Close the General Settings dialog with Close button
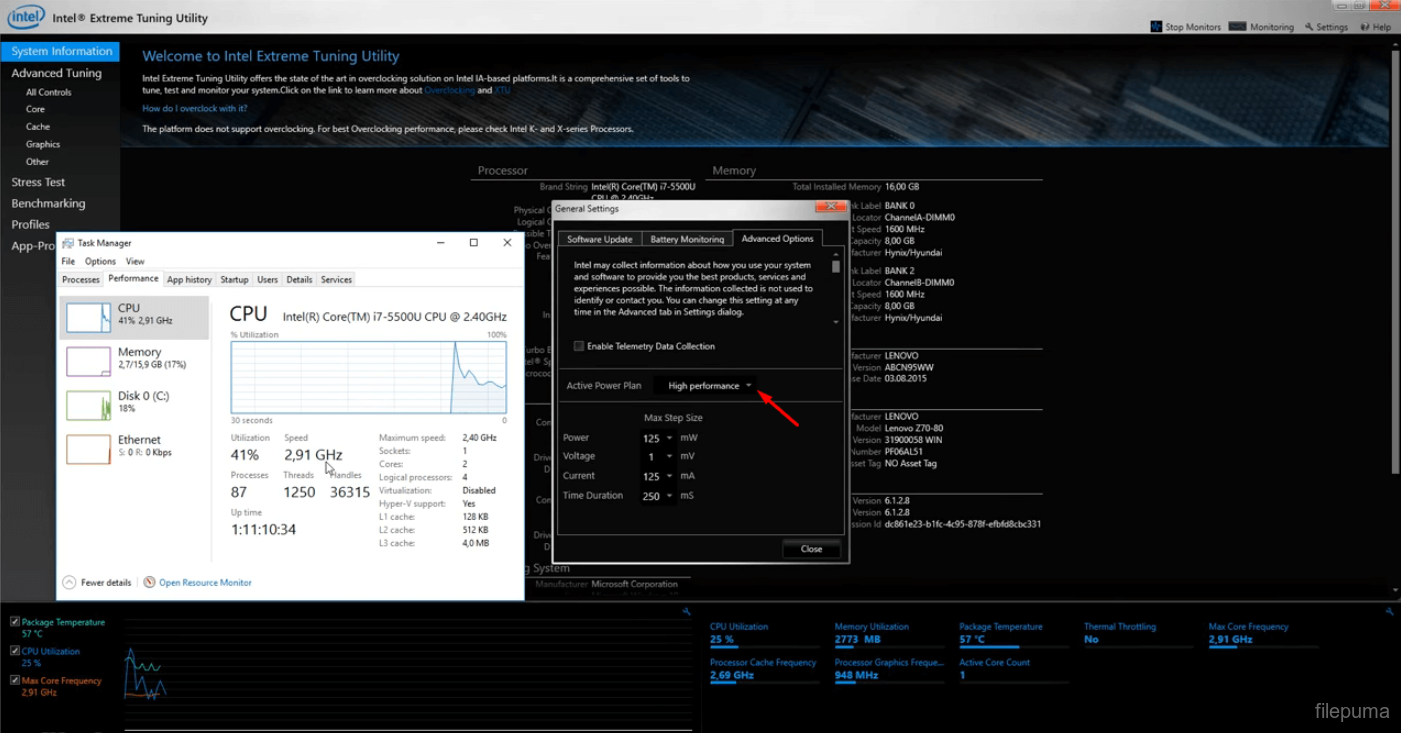Viewport: 1401px width, 733px height. click(811, 549)
